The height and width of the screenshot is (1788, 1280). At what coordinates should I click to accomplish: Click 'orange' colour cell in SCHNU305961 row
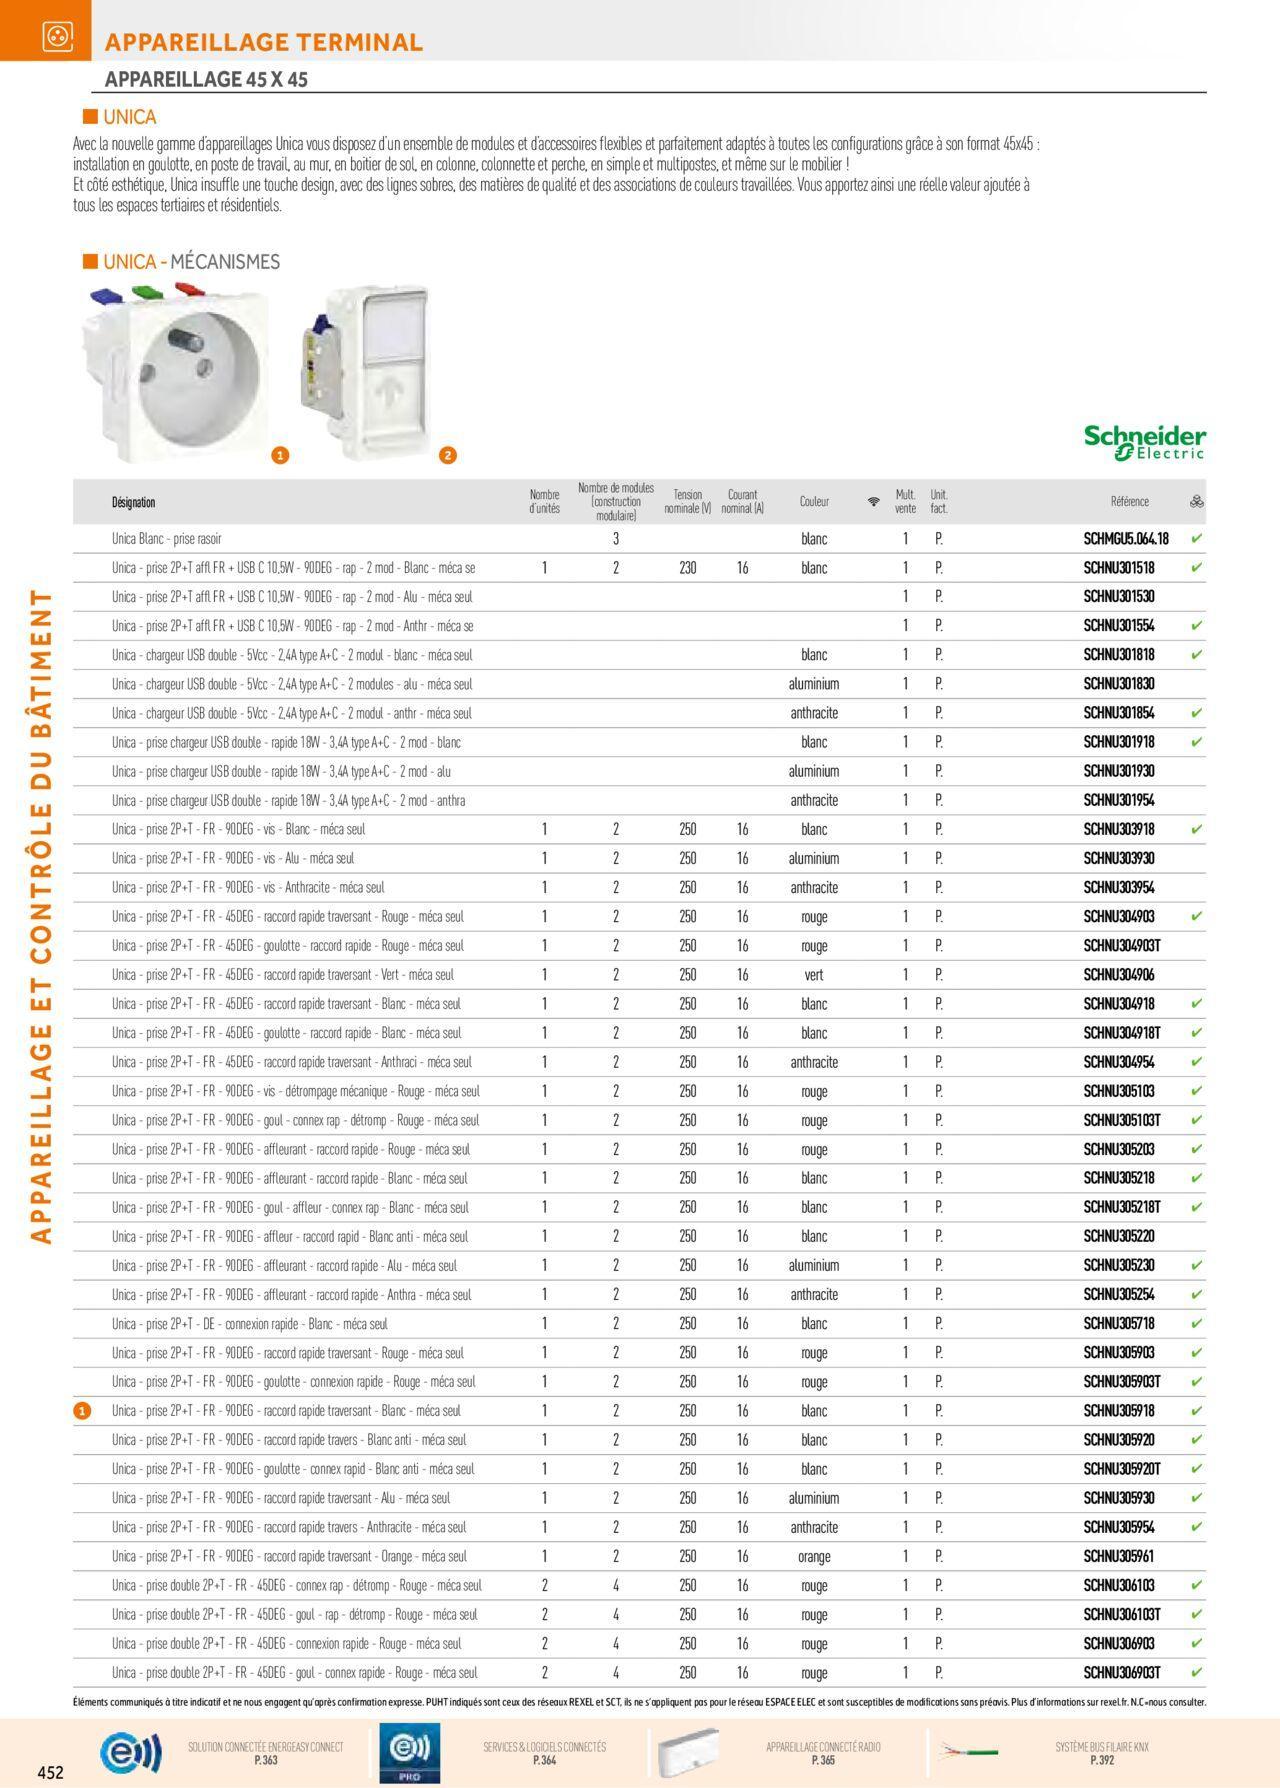point(814,1557)
